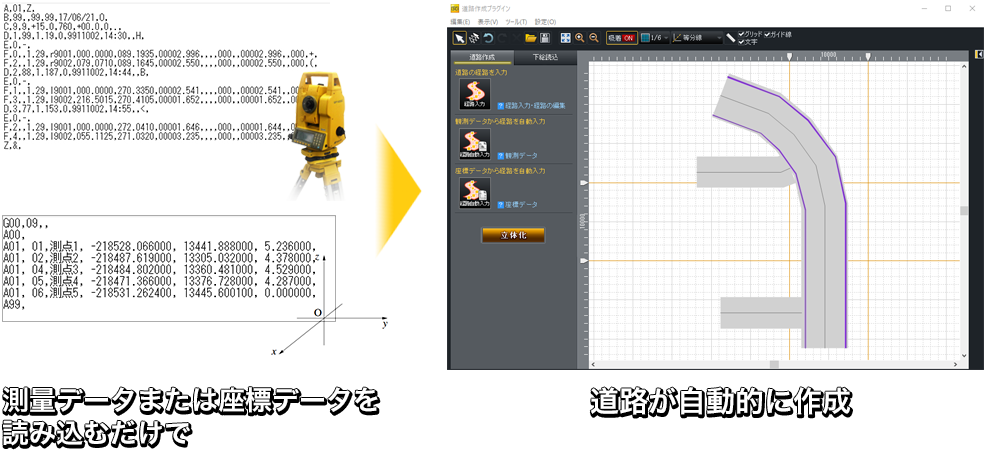Select the arrow pointer tool
The height and width of the screenshot is (458, 988).
click(x=459, y=38)
